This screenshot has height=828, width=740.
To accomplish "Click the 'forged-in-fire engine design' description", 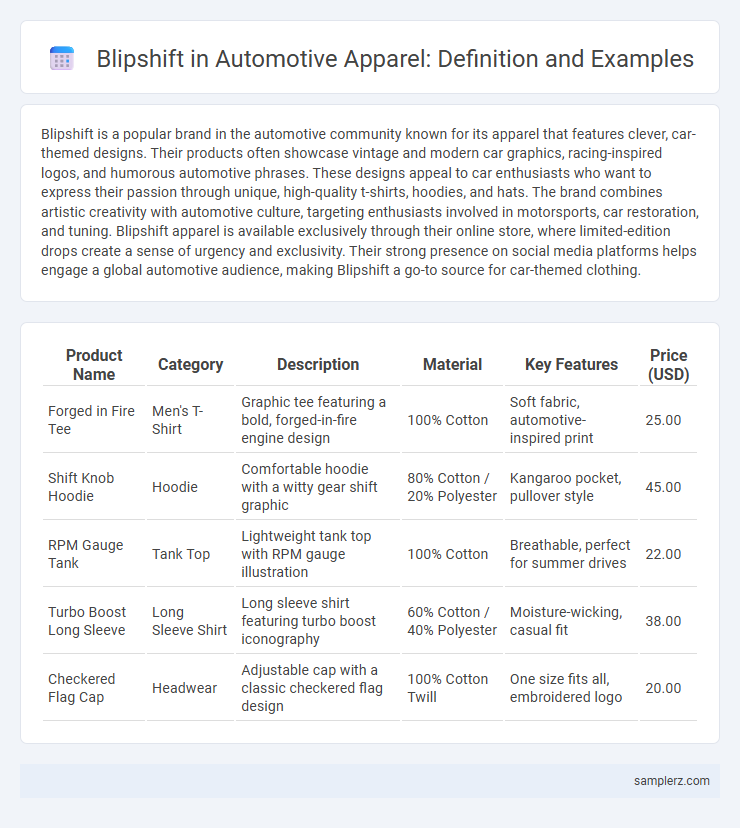I will 317,420.
